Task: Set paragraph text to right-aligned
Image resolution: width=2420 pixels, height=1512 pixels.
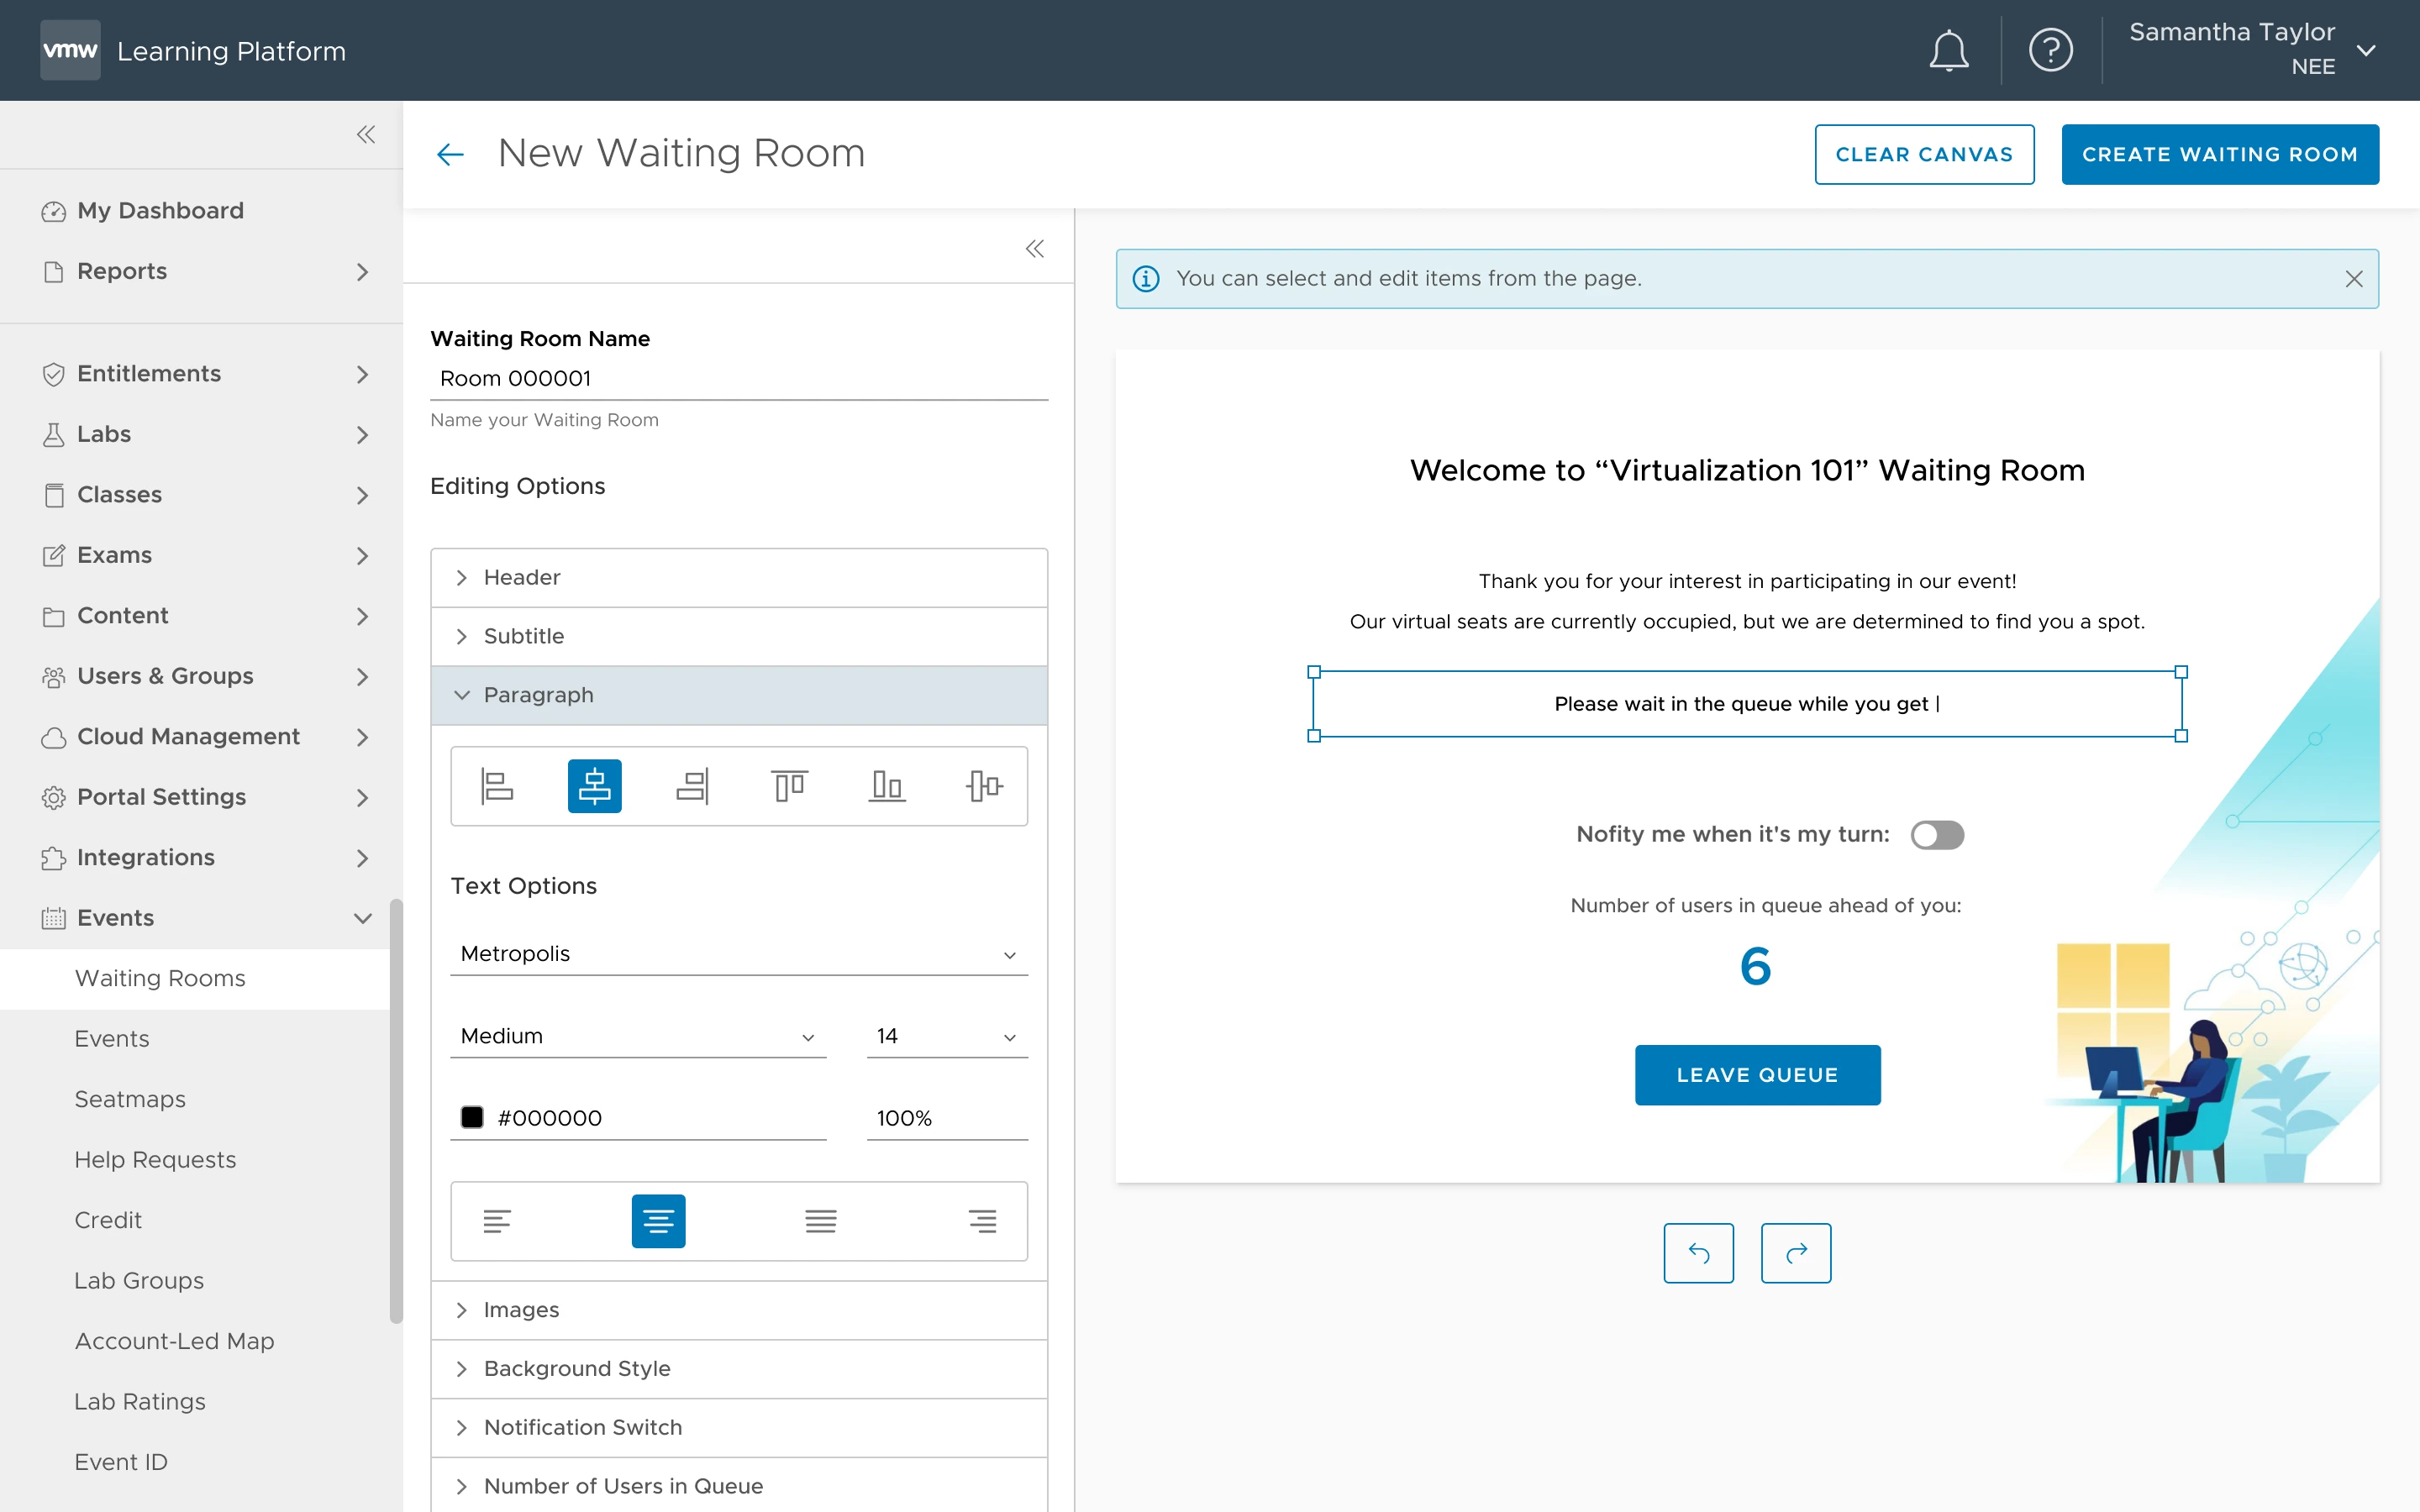Action: (x=983, y=1220)
